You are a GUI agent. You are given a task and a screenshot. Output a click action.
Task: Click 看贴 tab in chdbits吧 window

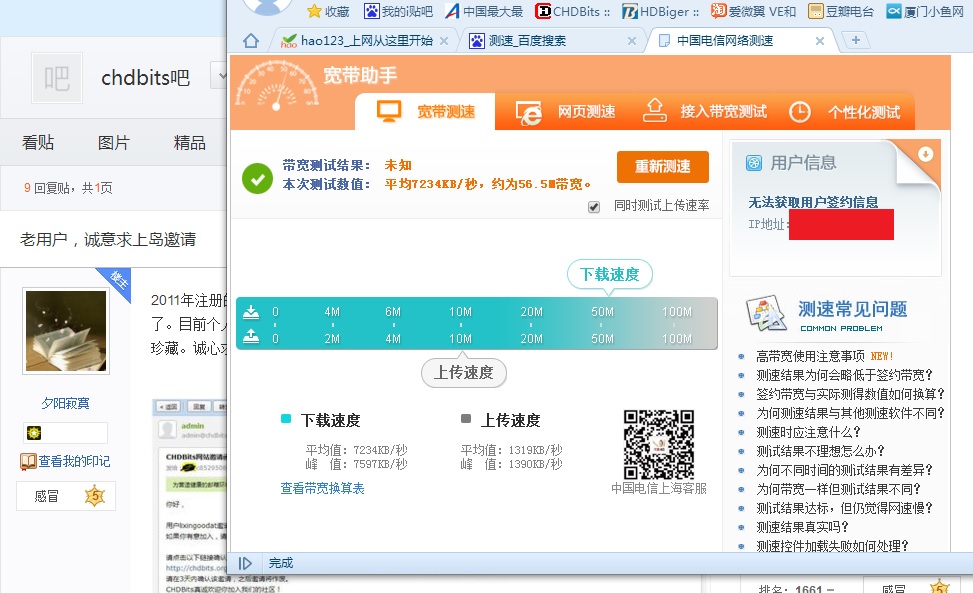tap(38, 143)
